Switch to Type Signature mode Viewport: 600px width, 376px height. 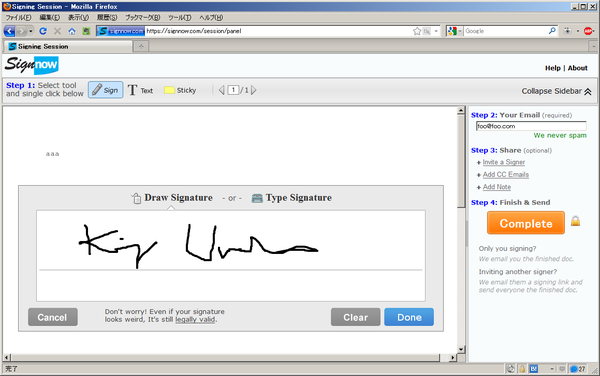tap(299, 198)
